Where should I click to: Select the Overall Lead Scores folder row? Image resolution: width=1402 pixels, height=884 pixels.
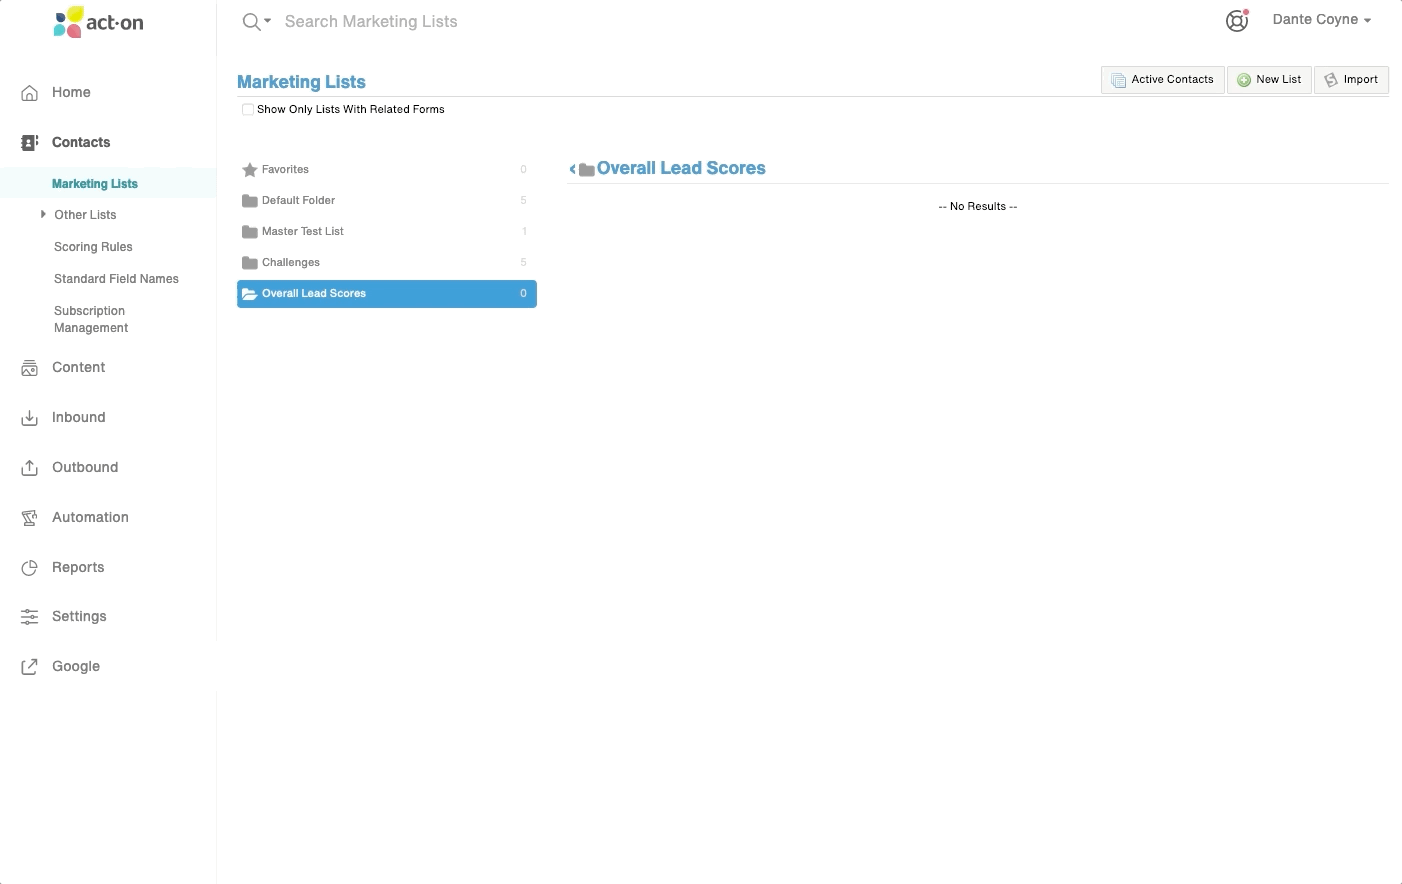pos(386,294)
